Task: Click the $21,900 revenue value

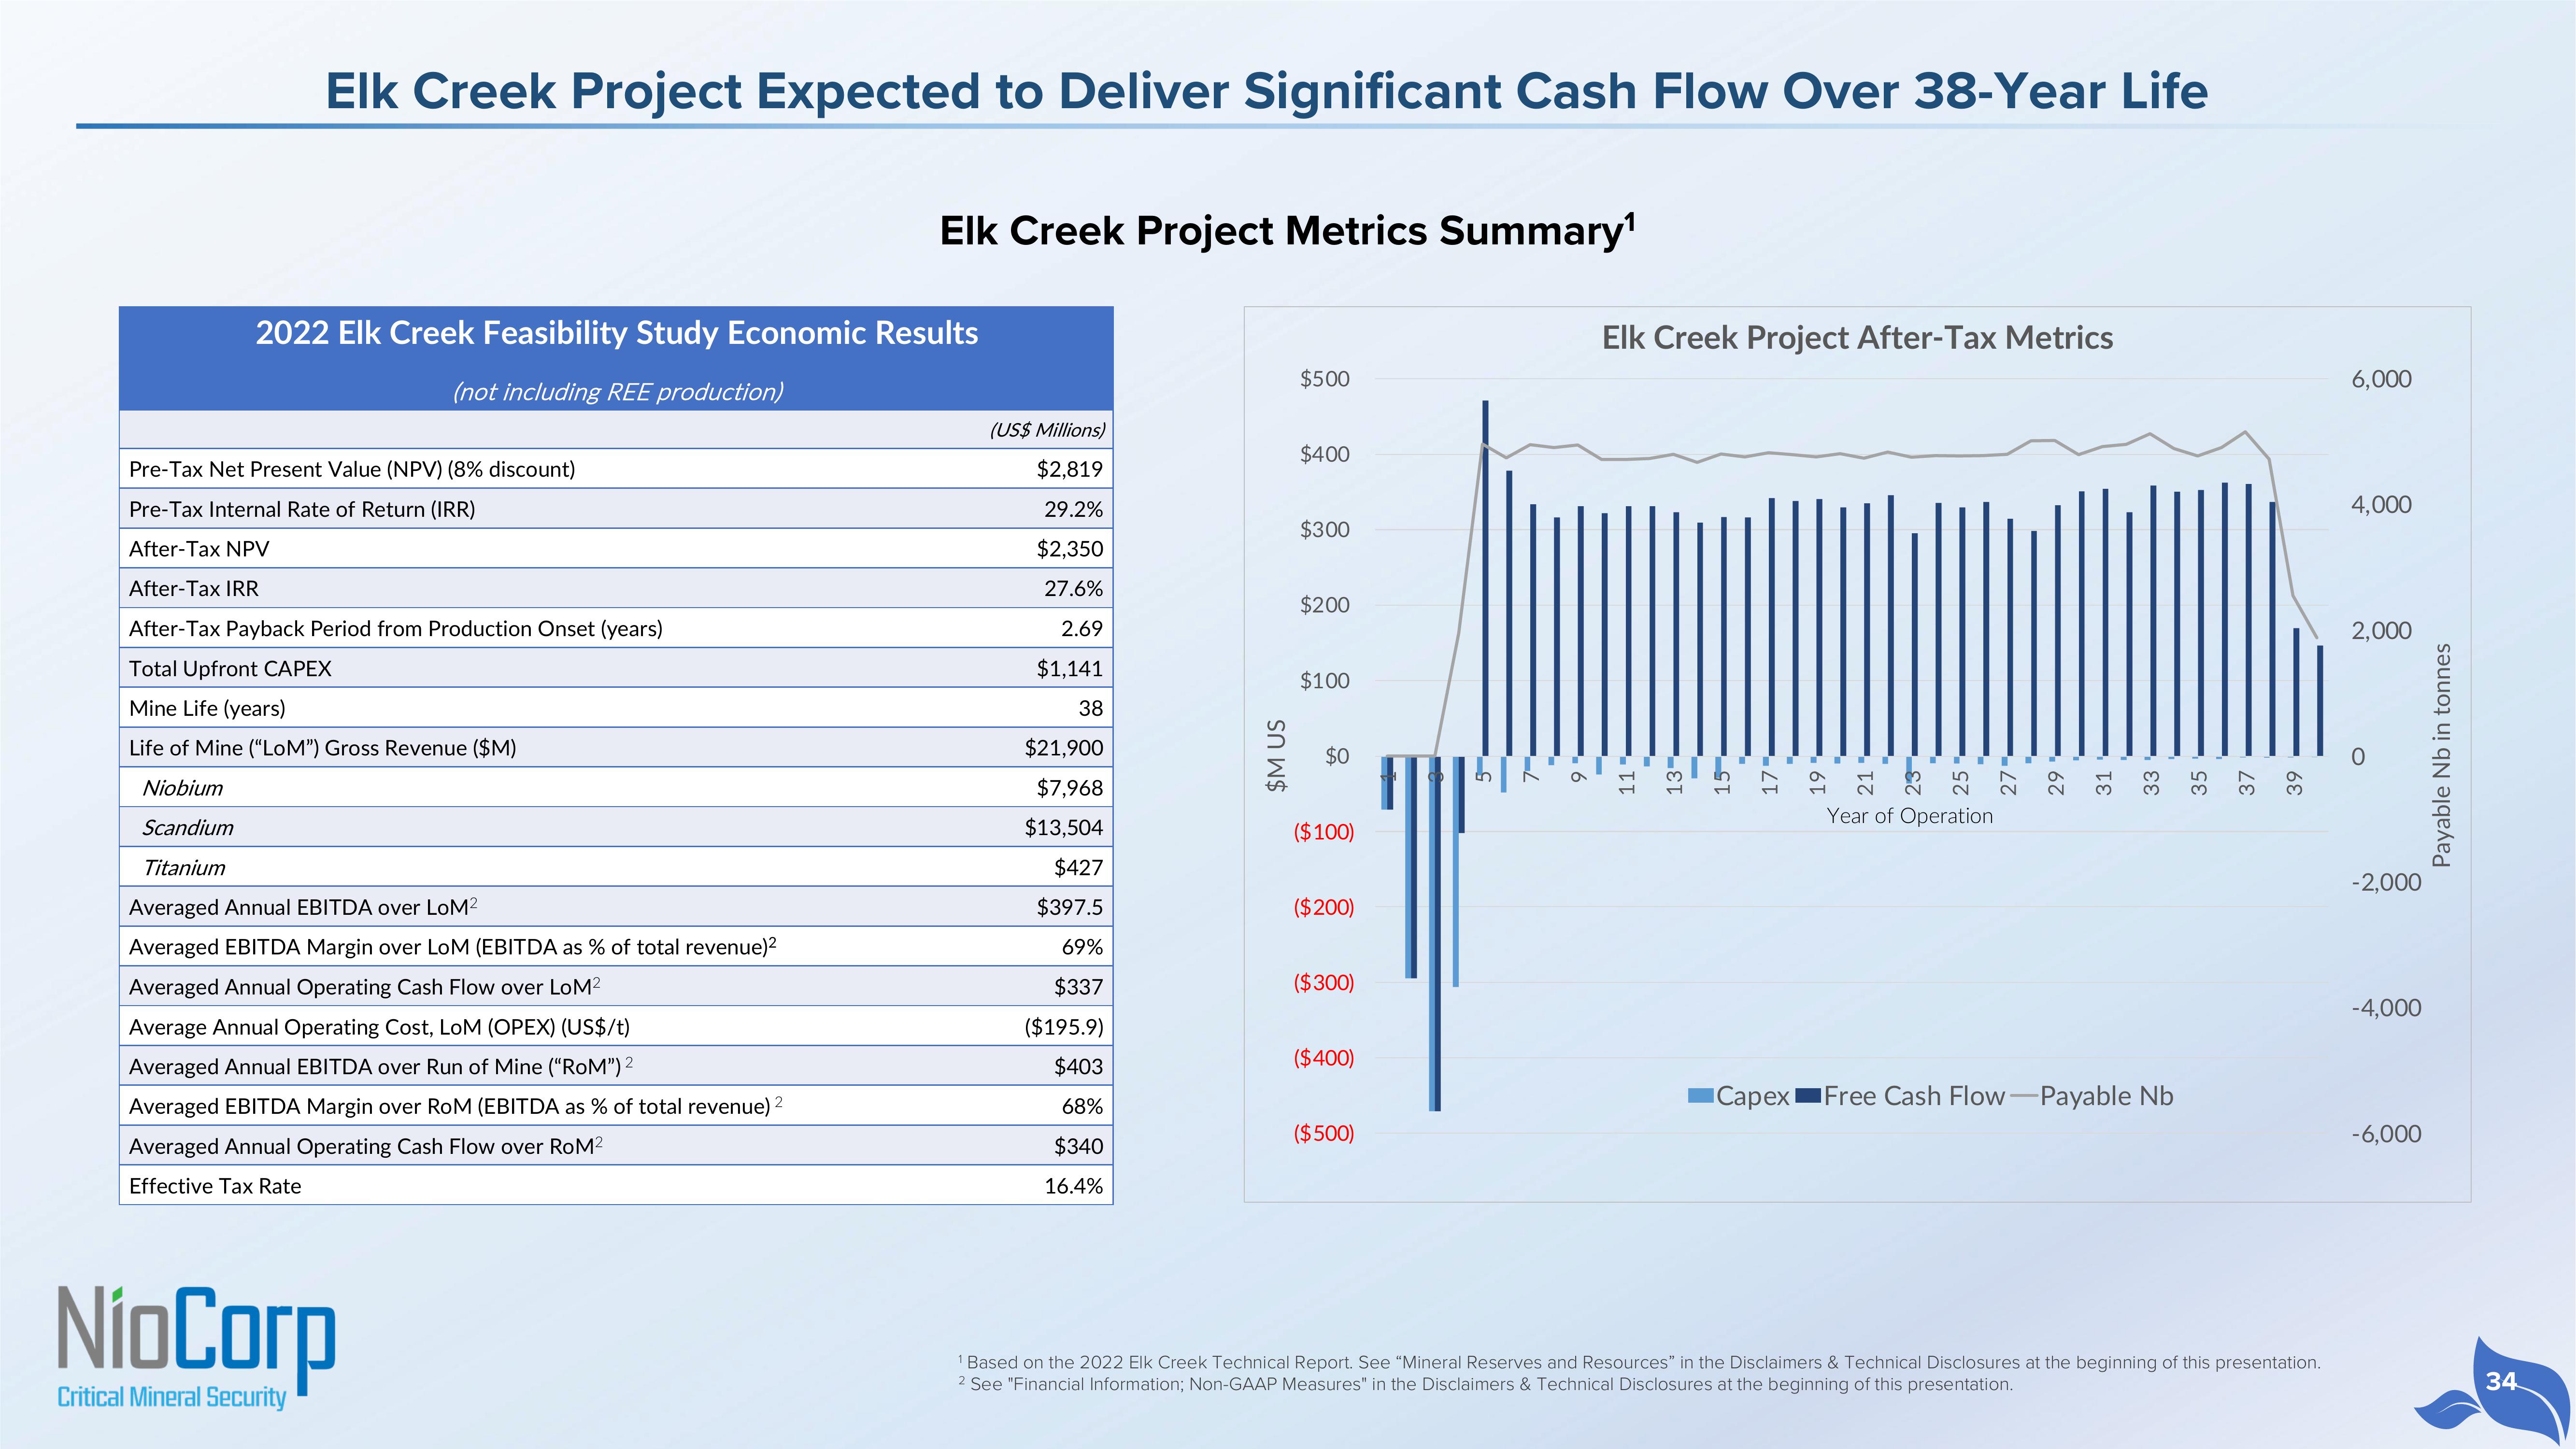Action: pos(1063,748)
